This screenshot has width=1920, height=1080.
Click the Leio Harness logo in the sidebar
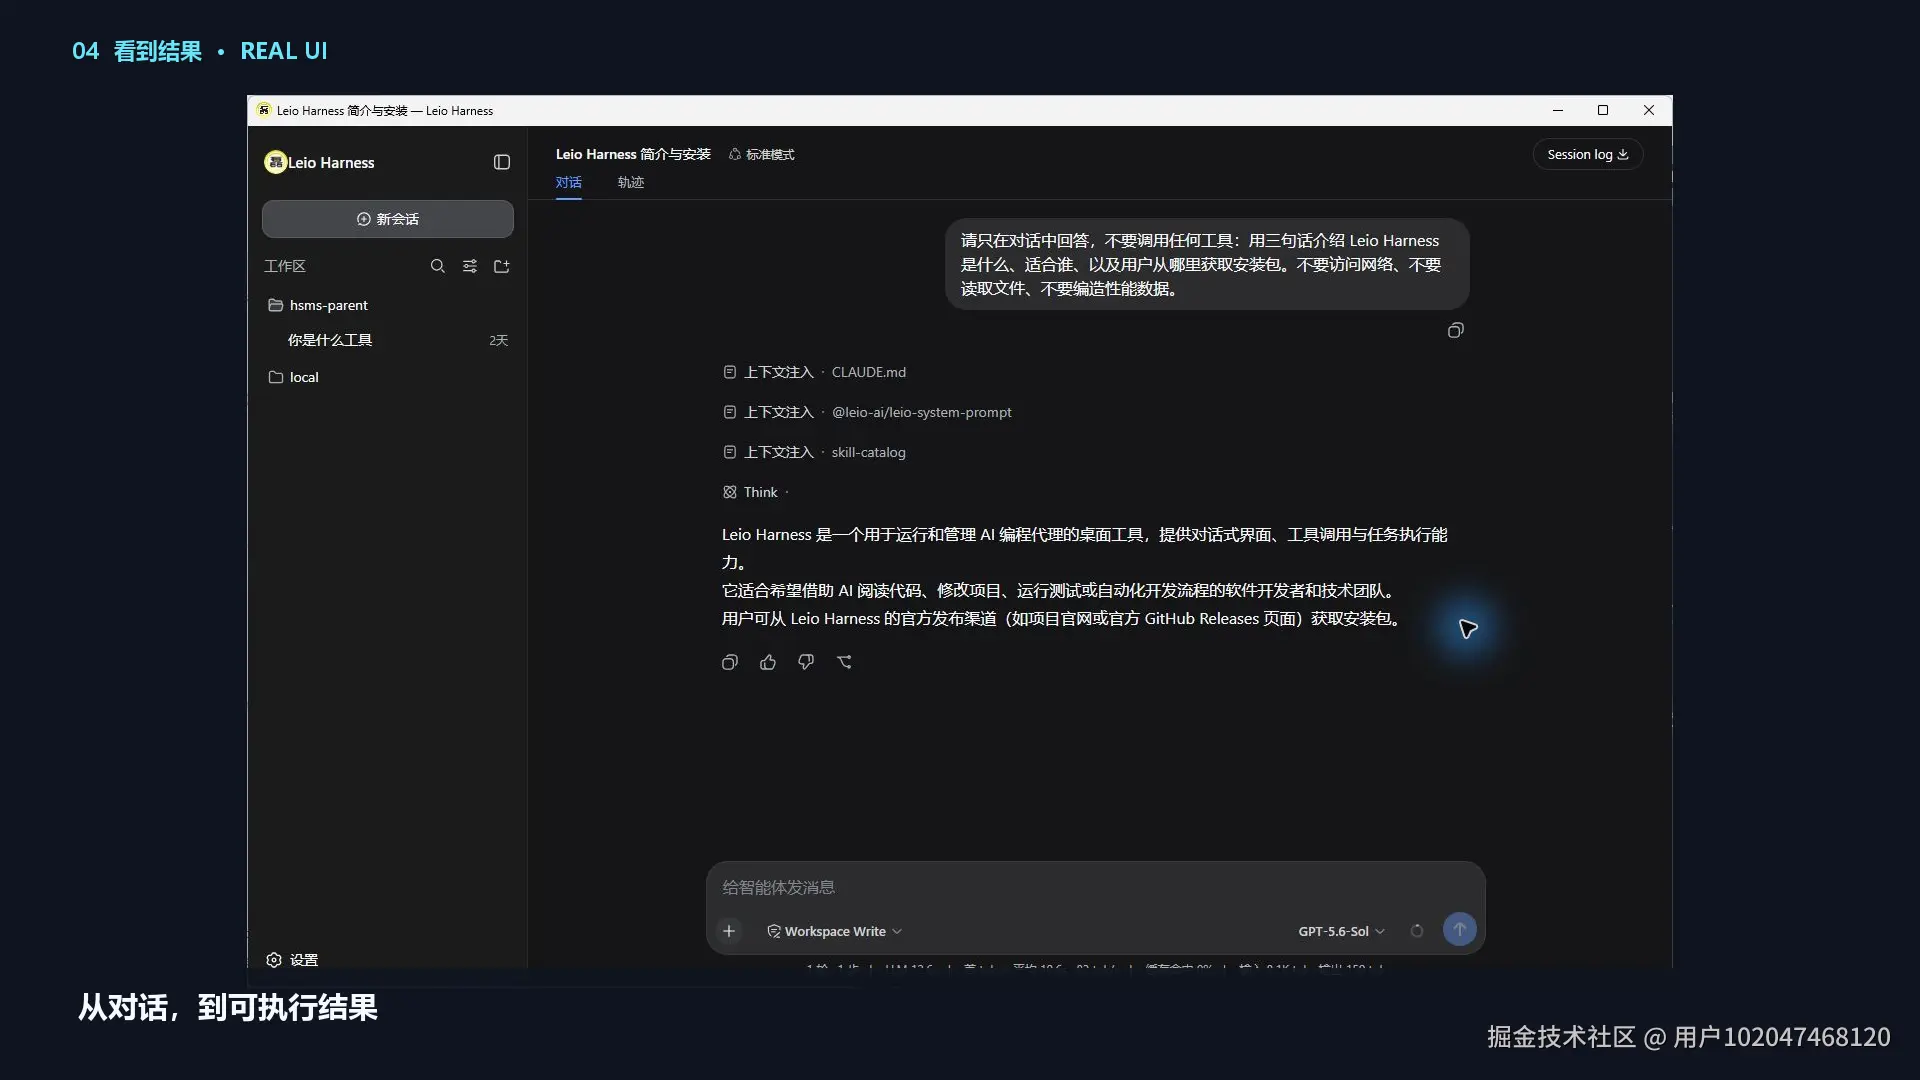tap(275, 162)
